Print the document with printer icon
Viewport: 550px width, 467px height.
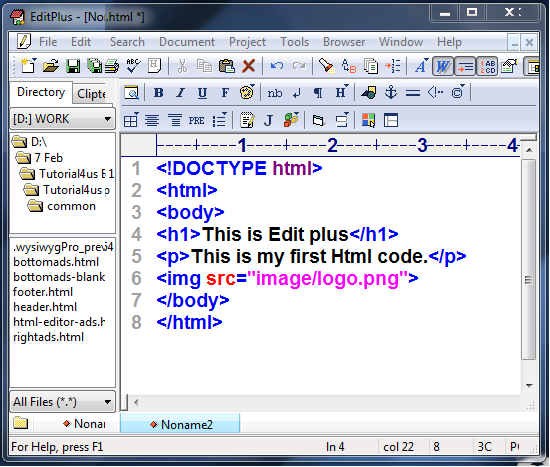coord(112,66)
